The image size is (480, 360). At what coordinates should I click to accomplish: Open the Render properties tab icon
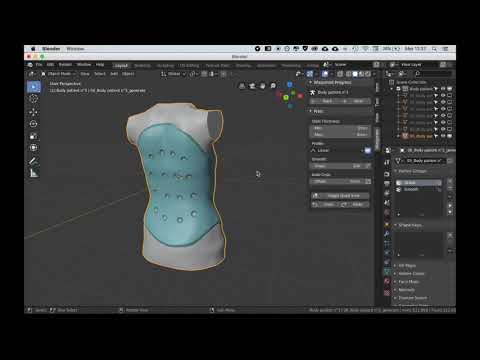(x=387, y=174)
